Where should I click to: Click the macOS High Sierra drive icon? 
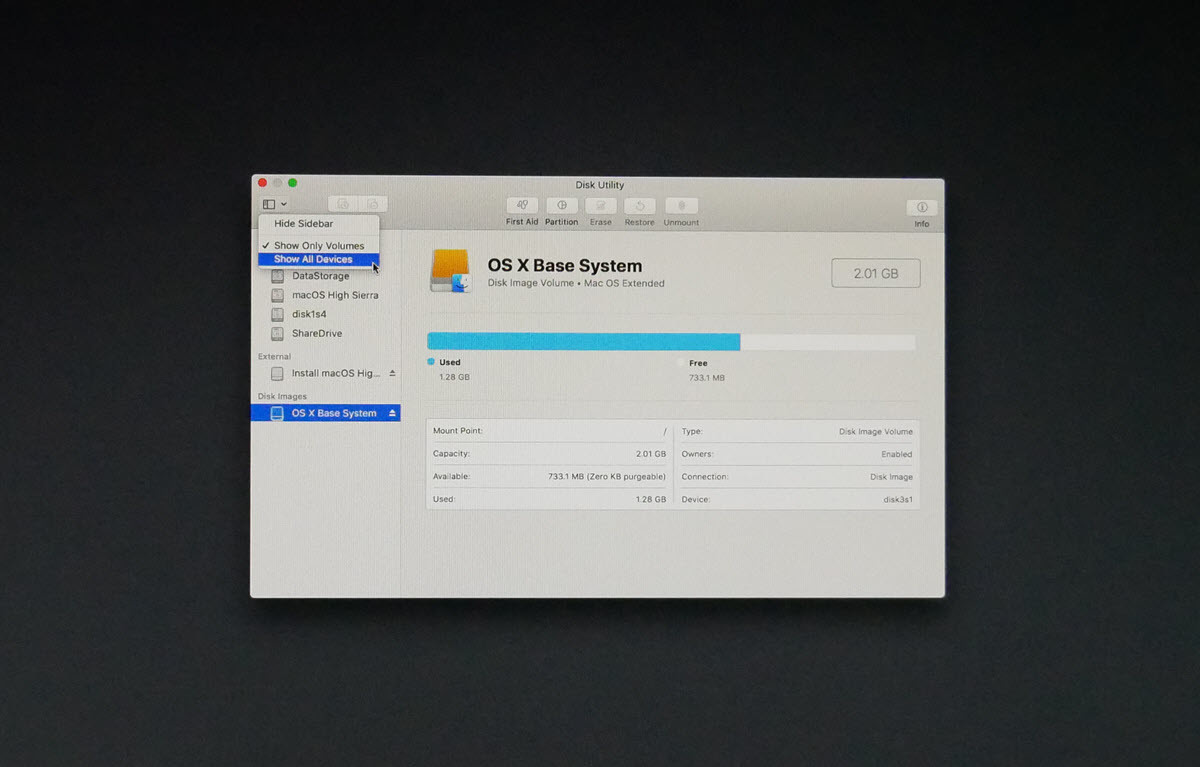pos(277,295)
